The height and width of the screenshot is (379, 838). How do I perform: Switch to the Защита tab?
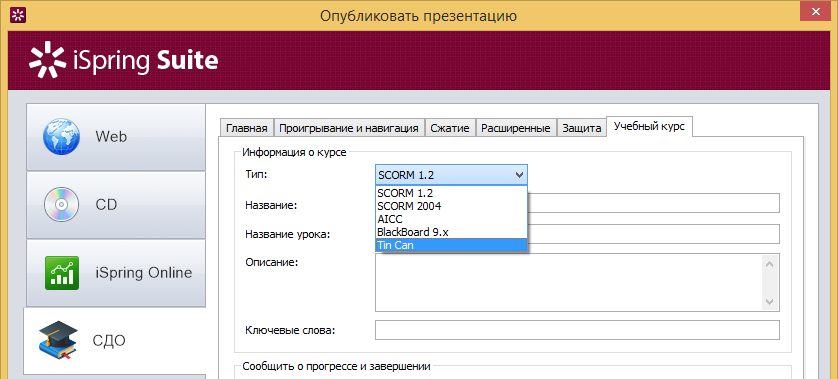(x=581, y=128)
